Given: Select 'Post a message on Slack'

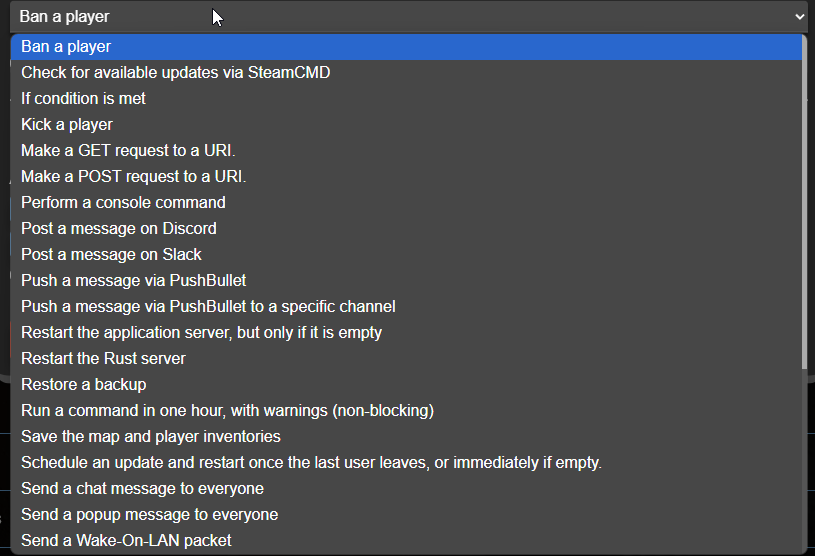Looking at the screenshot, I should coord(406,255).
